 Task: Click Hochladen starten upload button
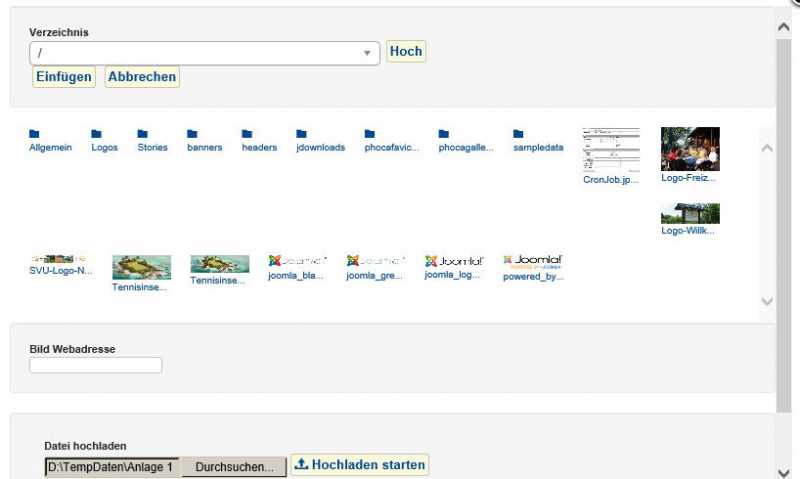(x=360, y=465)
